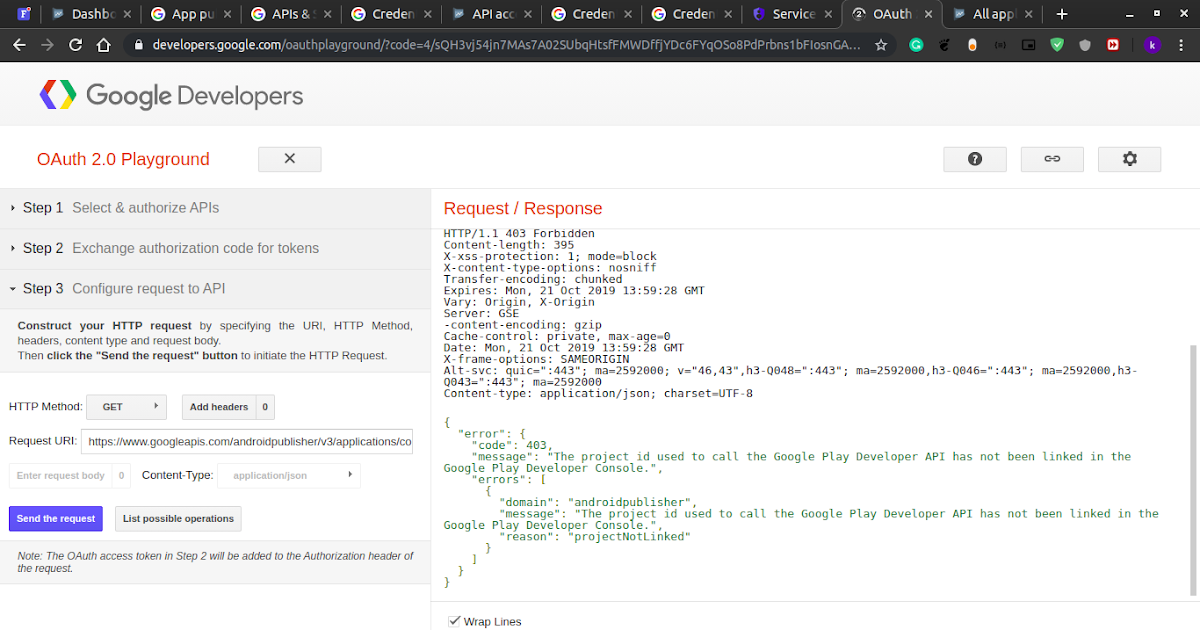
Task: Close the Service tab
Action: [x=828, y=14]
